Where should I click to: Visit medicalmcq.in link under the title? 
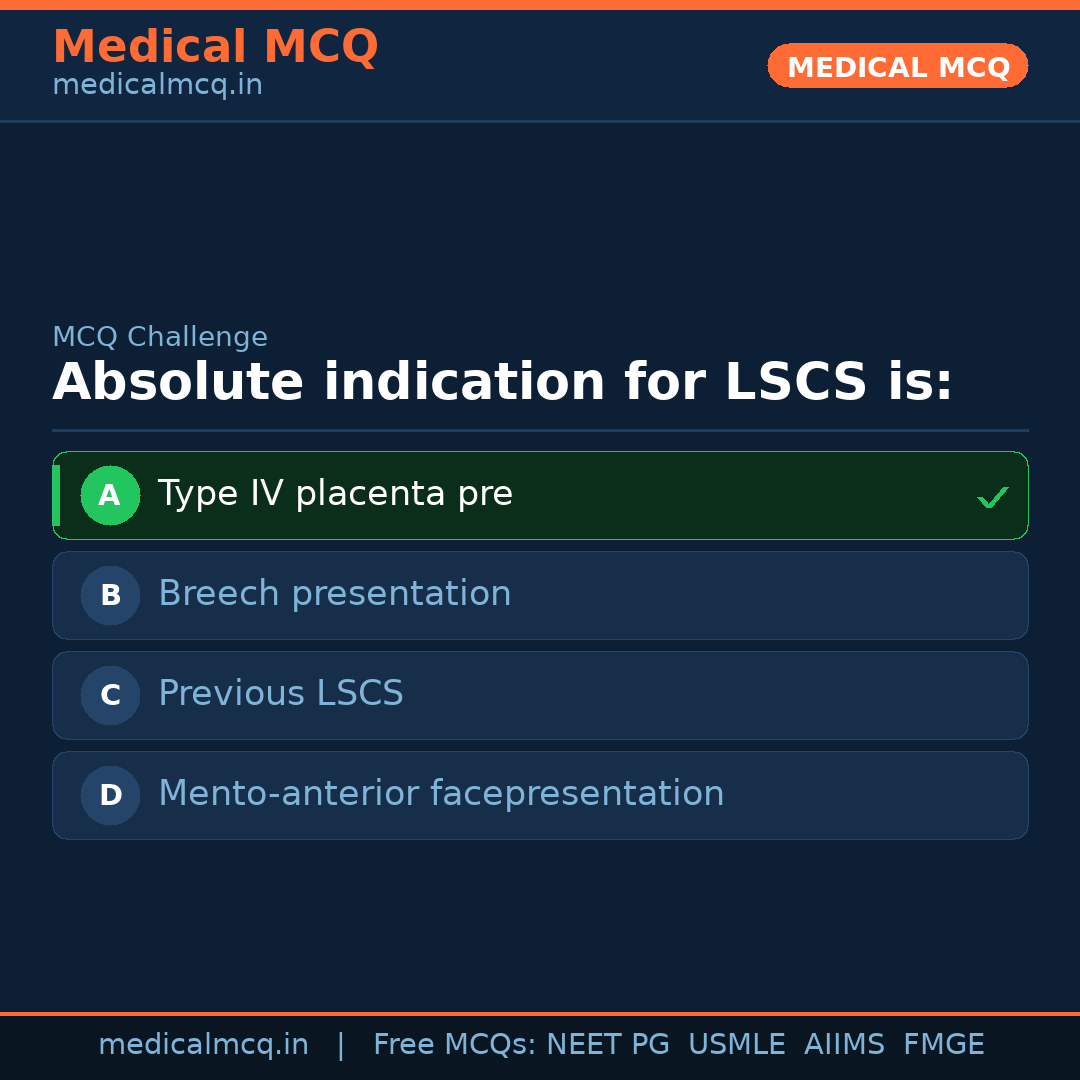[157, 86]
